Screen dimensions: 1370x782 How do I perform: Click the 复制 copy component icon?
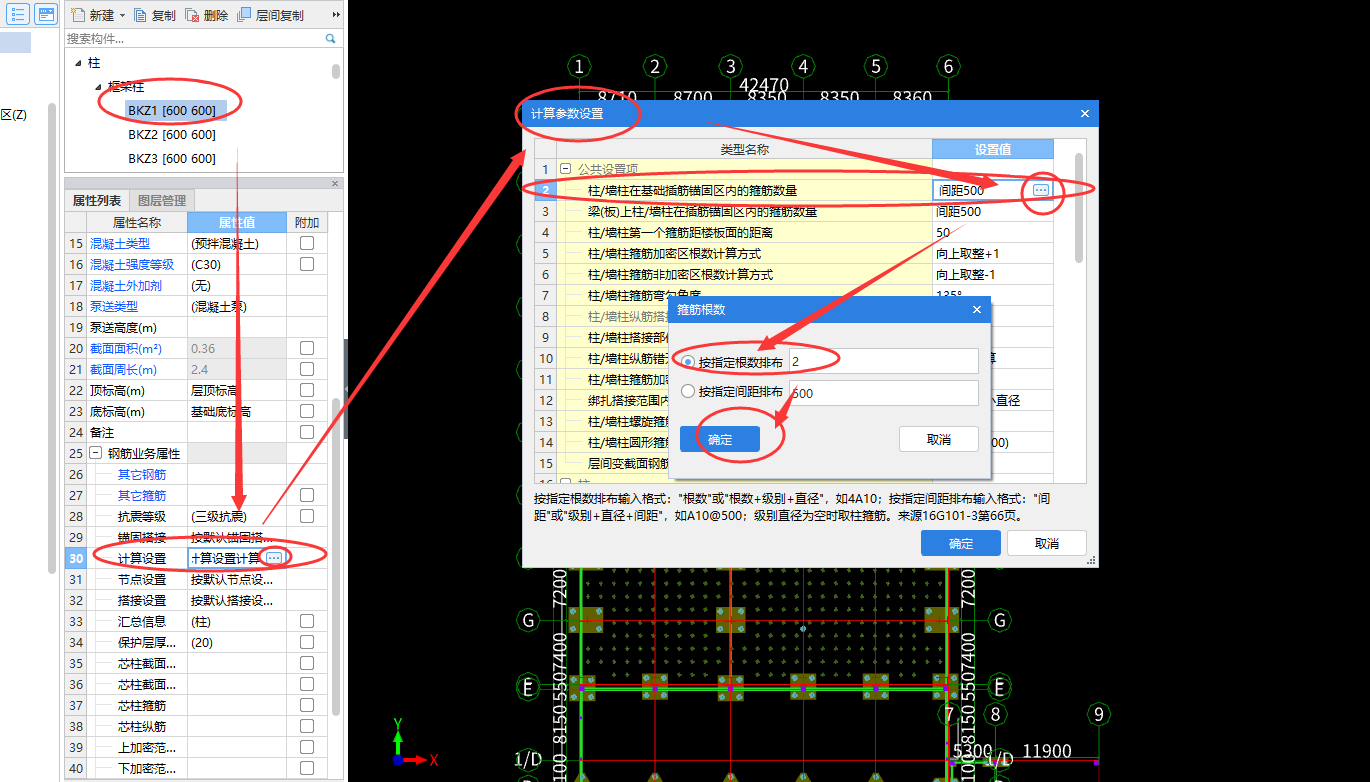(x=141, y=15)
